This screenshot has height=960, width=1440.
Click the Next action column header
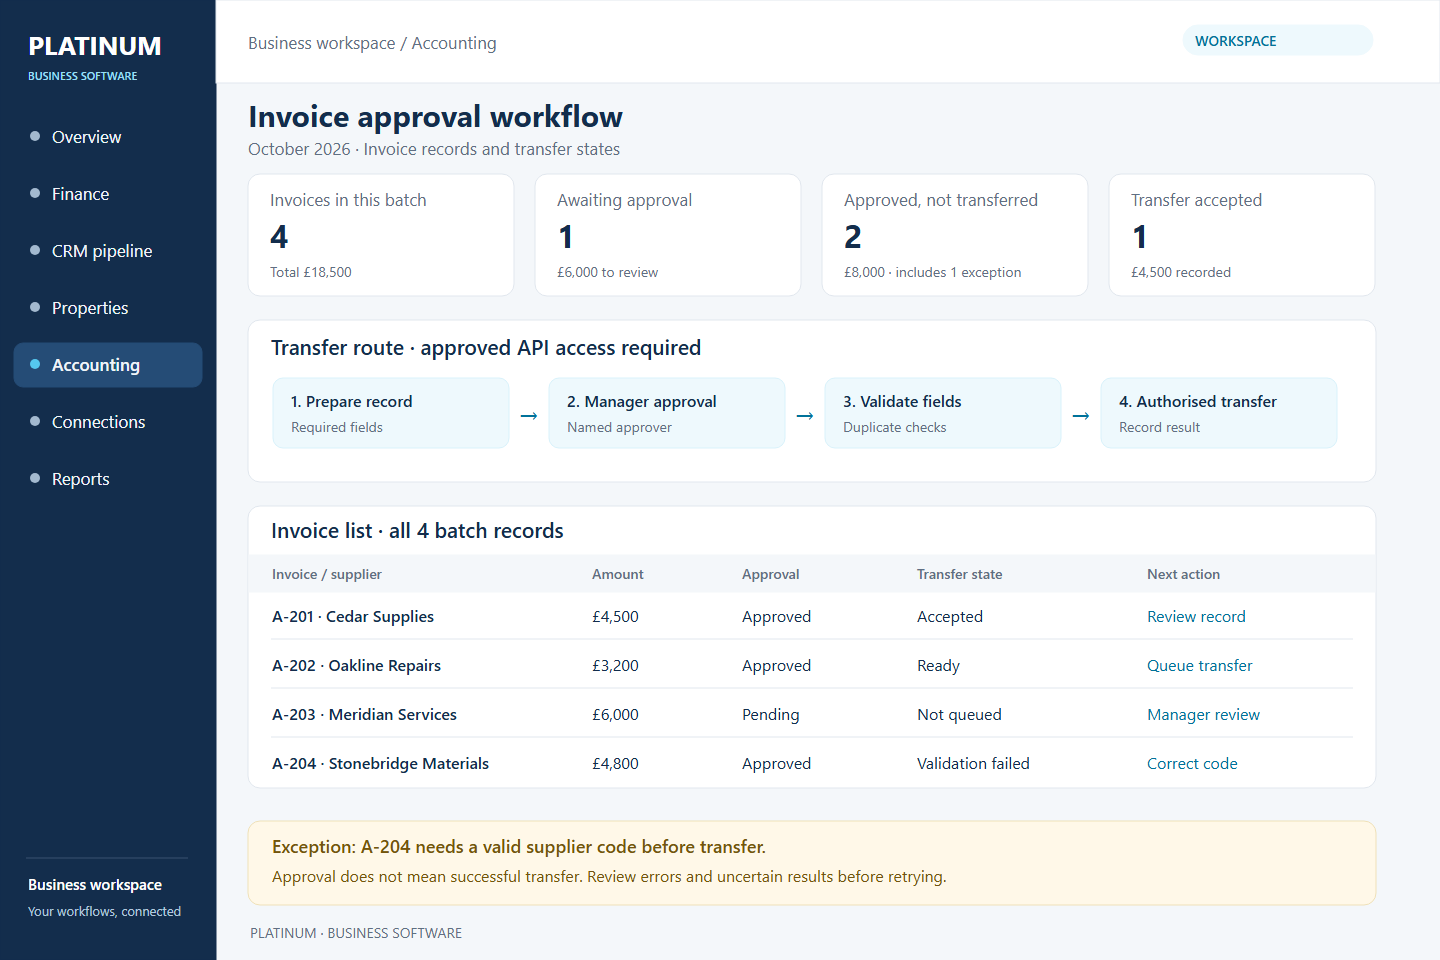click(x=1183, y=574)
